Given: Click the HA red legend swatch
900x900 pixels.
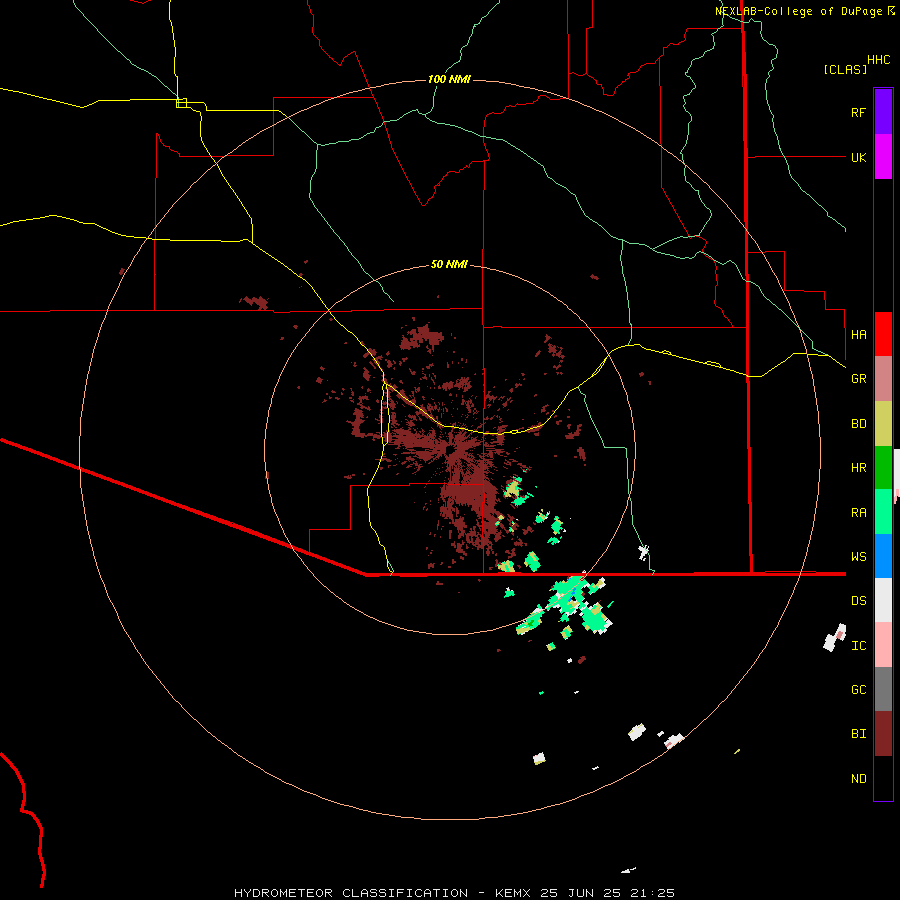Looking at the screenshot, I should point(883,334).
